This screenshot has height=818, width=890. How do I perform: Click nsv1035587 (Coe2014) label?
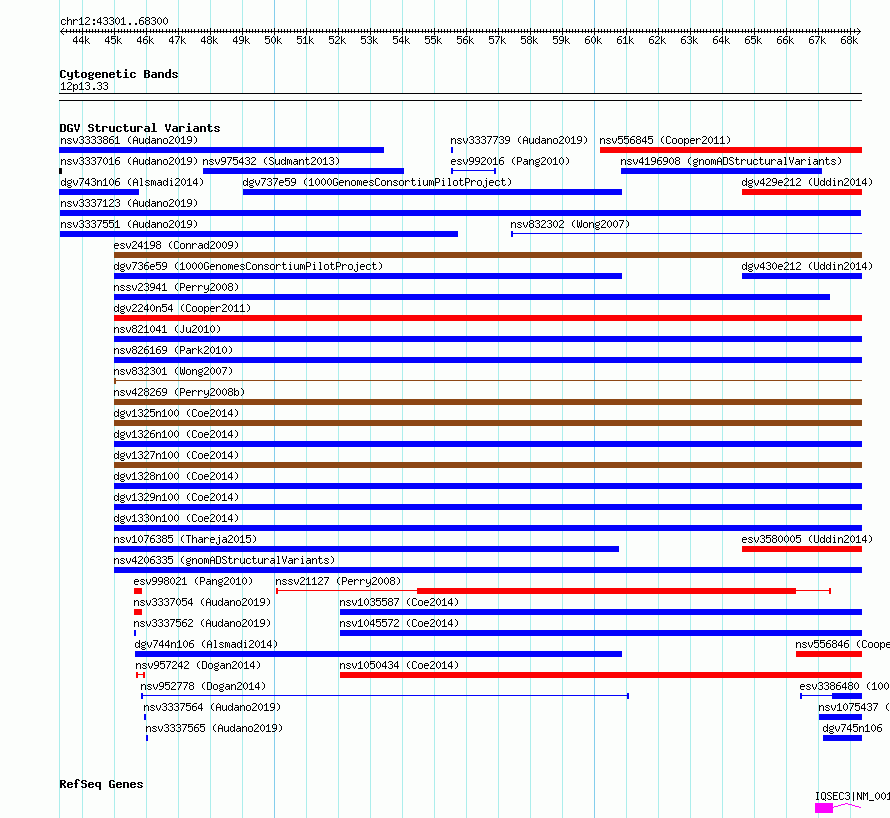pyautogui.click(x=399, y=602)
